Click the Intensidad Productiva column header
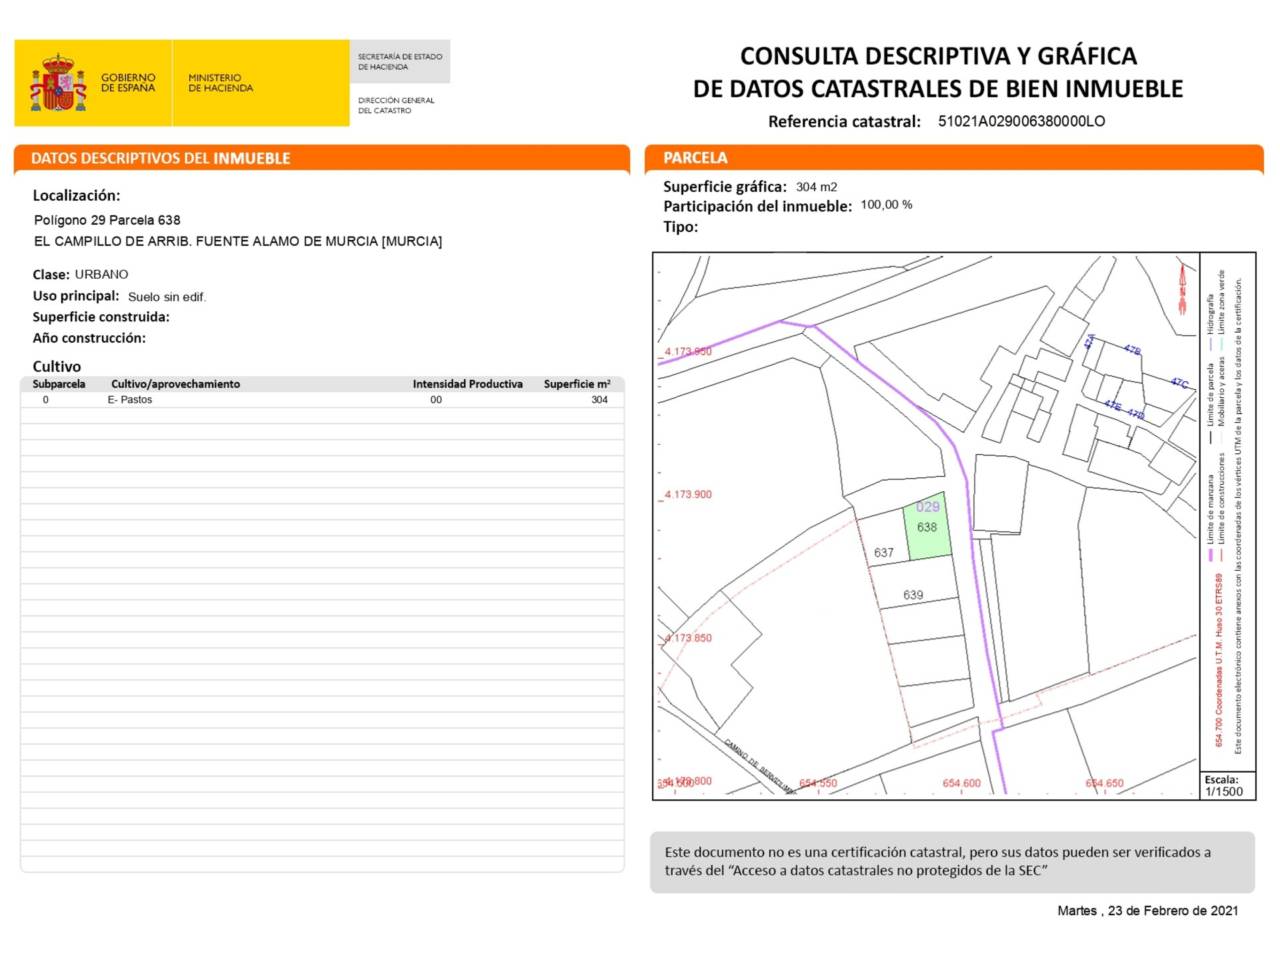Image resolution: width=1280 pixels, height=960 pixels. [x=468, y=384]
